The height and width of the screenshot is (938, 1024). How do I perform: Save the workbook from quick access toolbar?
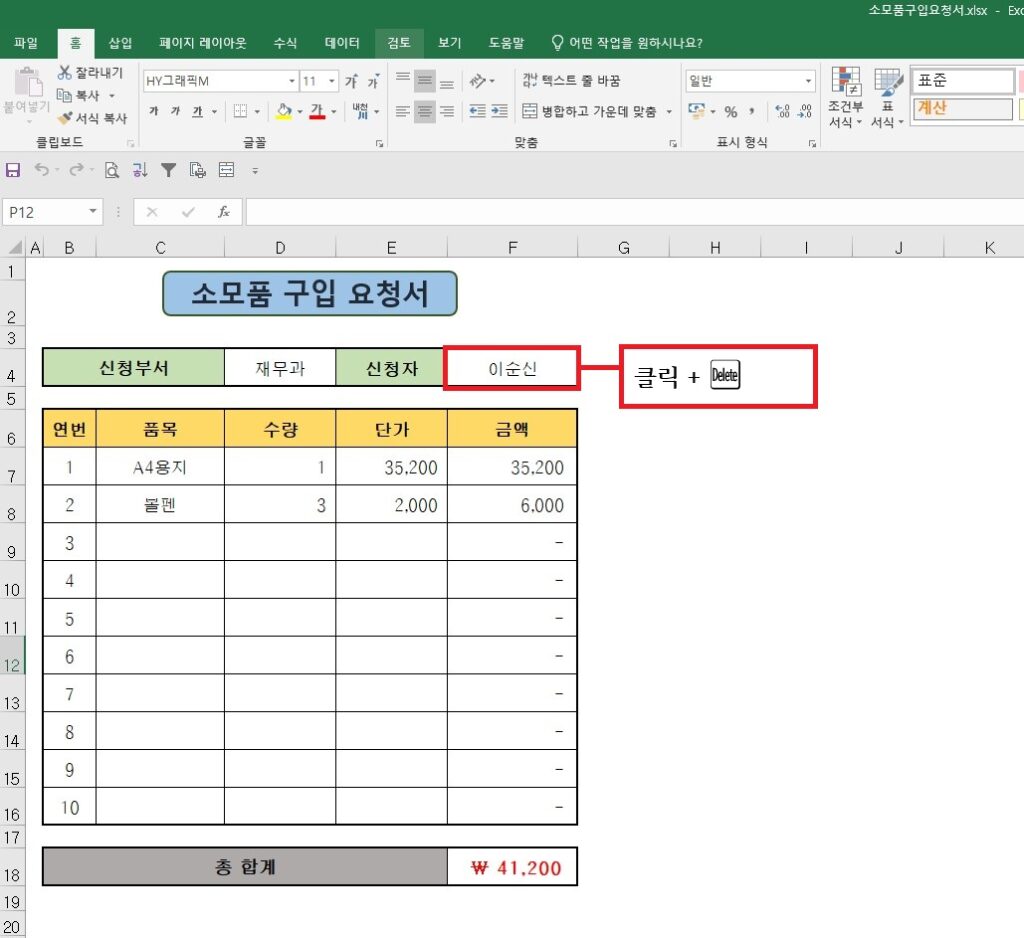click(x=13, y=170)
